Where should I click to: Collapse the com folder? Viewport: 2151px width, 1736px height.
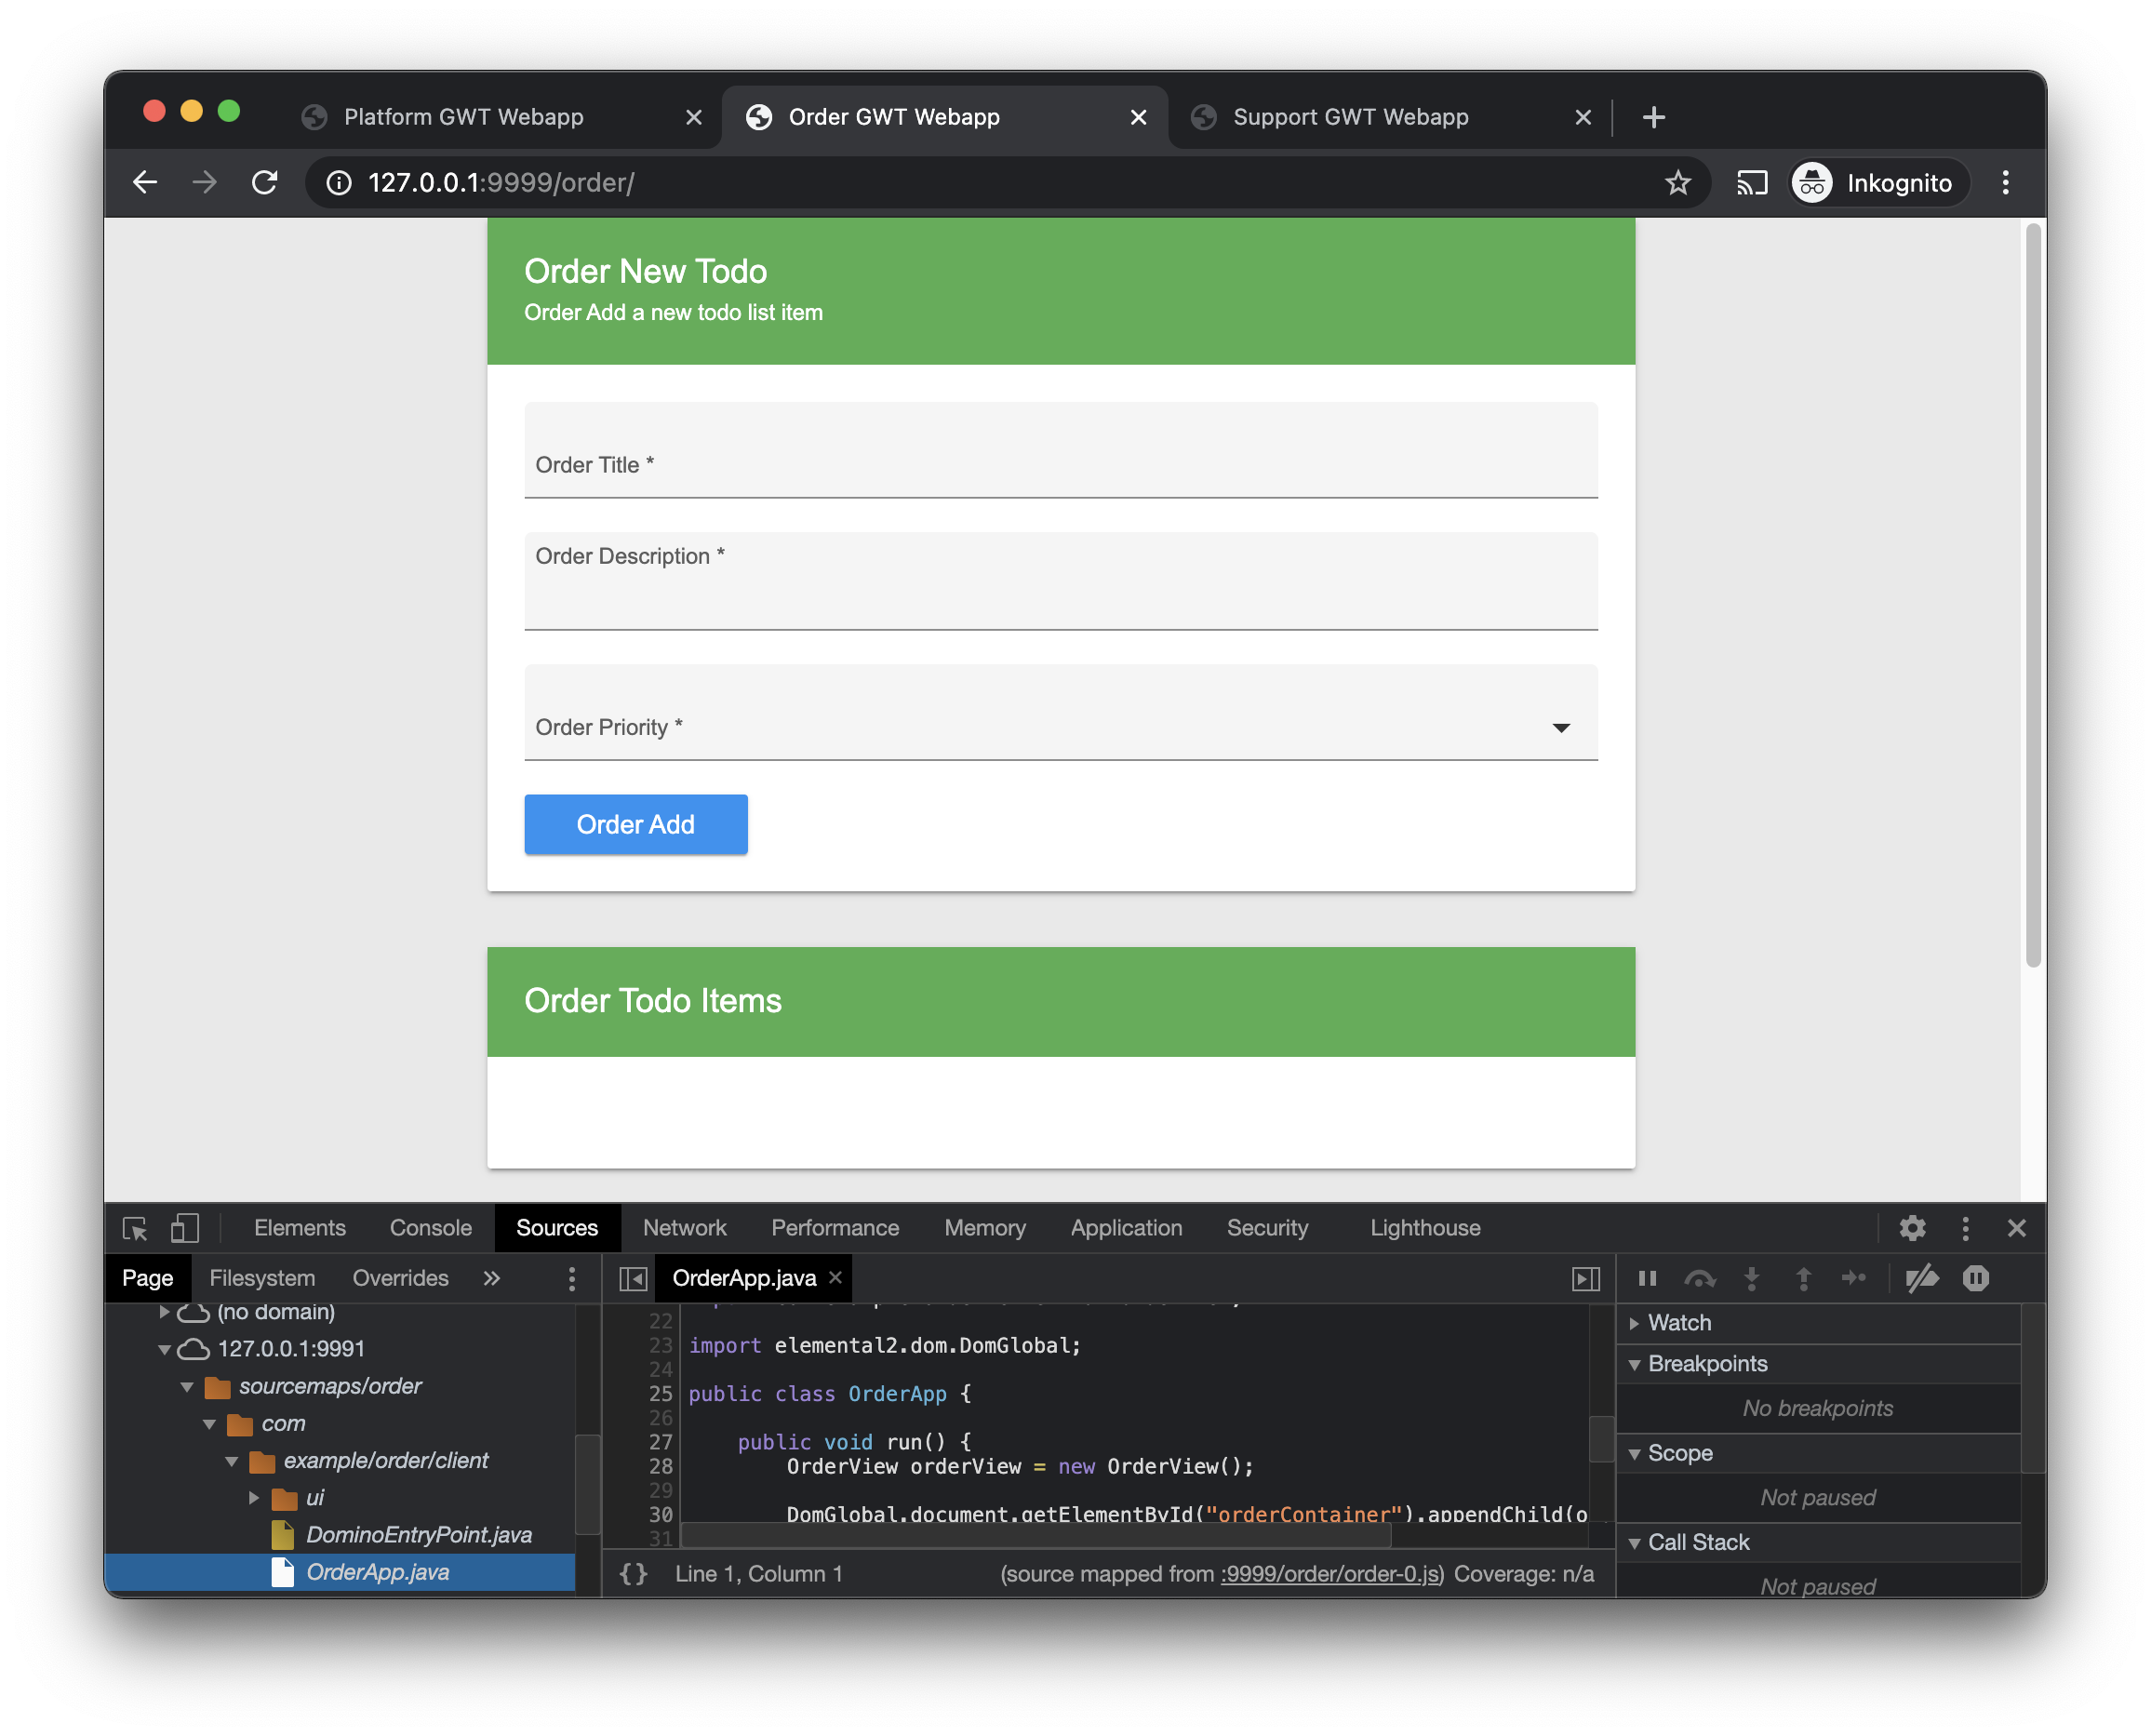coord(209,1424)
